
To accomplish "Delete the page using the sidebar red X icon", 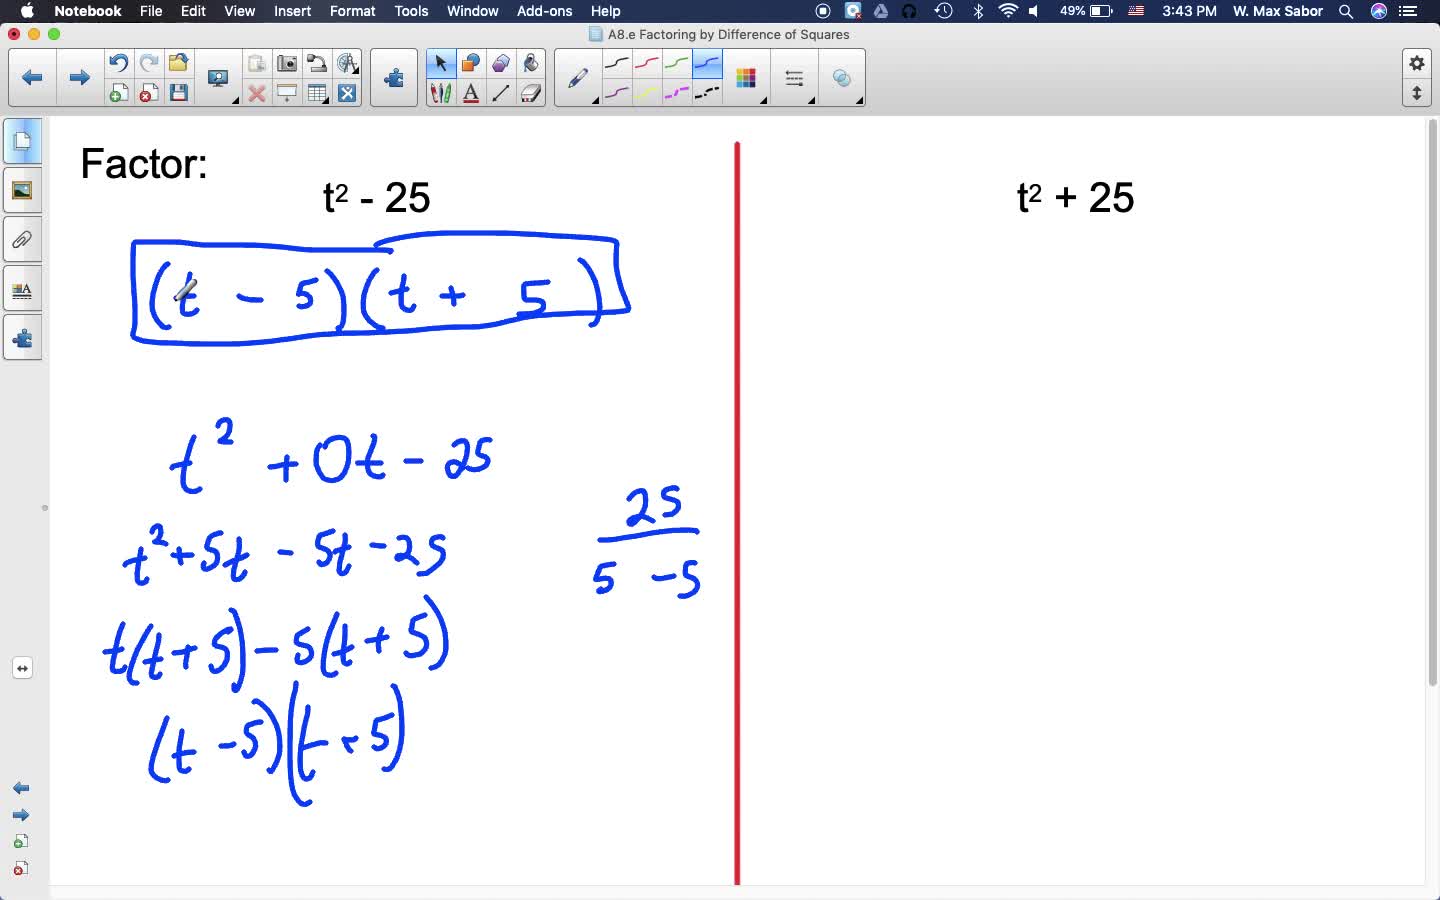I will [x=21, y=868].
